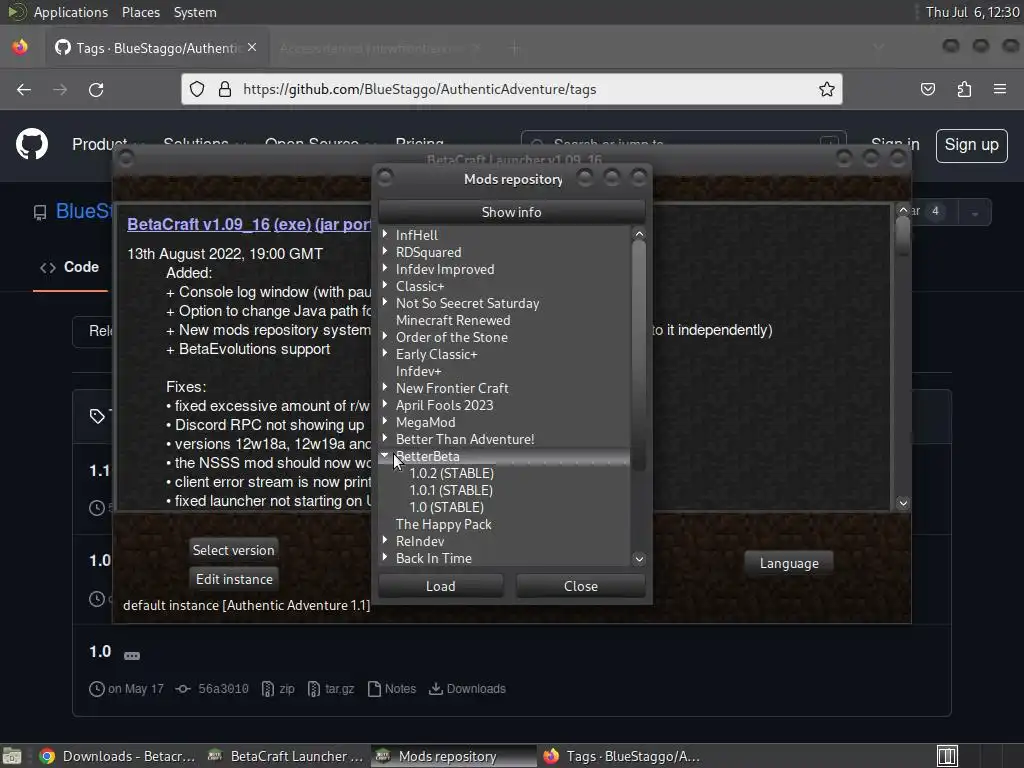This screenshot has width=1024, height=768.
Task: Expand the New Frontier Craft entry
Action: (x=385, y=387)
